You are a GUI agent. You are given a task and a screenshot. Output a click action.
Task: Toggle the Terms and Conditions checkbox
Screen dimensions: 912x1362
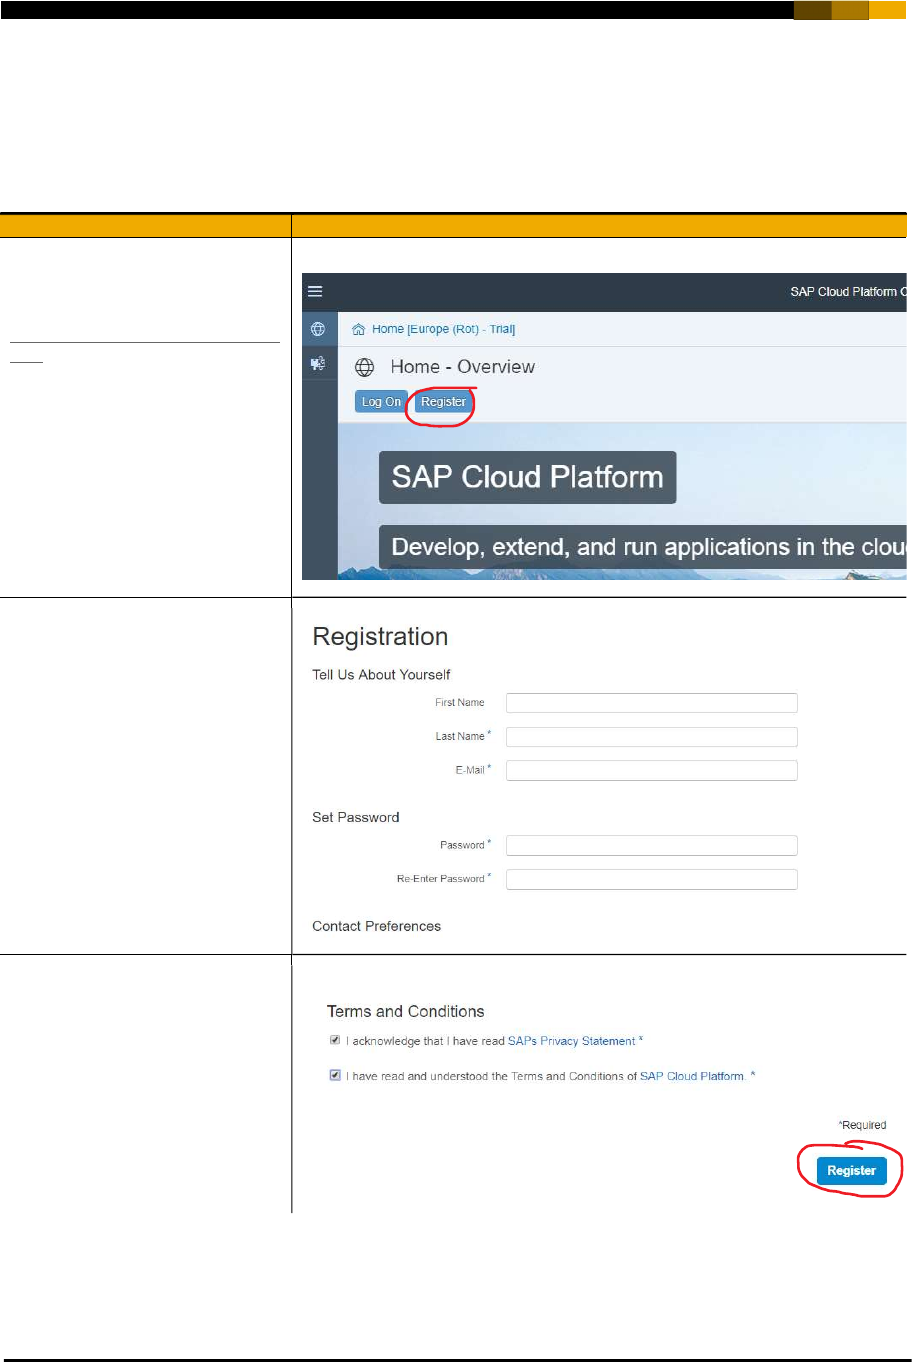click(335, 1075)
